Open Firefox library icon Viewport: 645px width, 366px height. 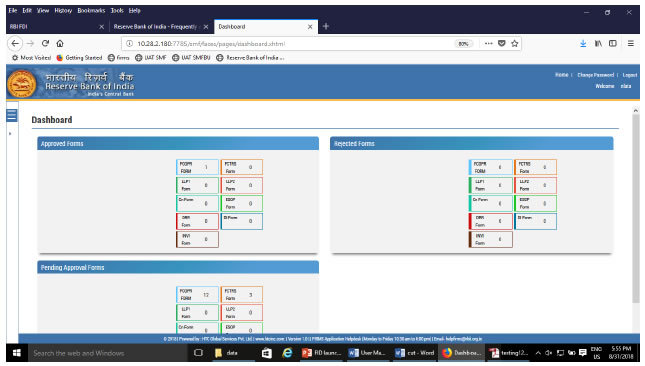click(x=598, y=43)
